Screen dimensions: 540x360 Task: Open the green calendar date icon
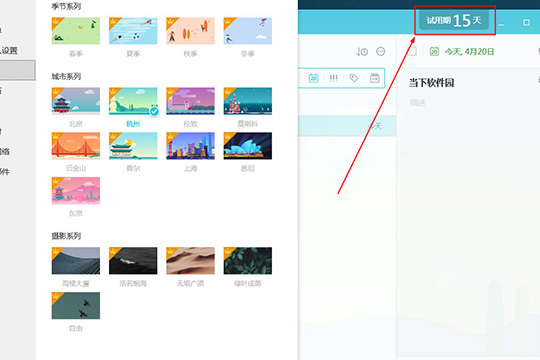tap(434, 52)
